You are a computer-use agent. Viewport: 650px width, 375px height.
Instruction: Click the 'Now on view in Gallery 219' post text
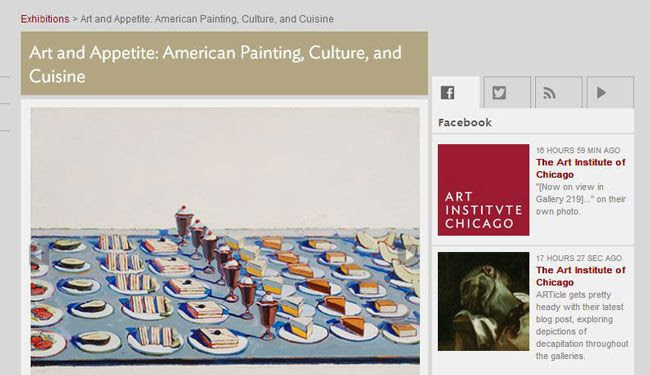tap(580, 199)
